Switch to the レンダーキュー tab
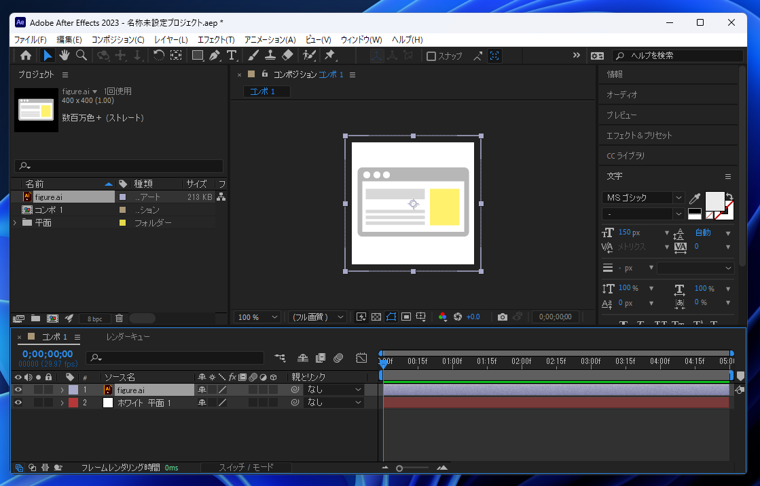760x486 pixels. coord(128,337)
